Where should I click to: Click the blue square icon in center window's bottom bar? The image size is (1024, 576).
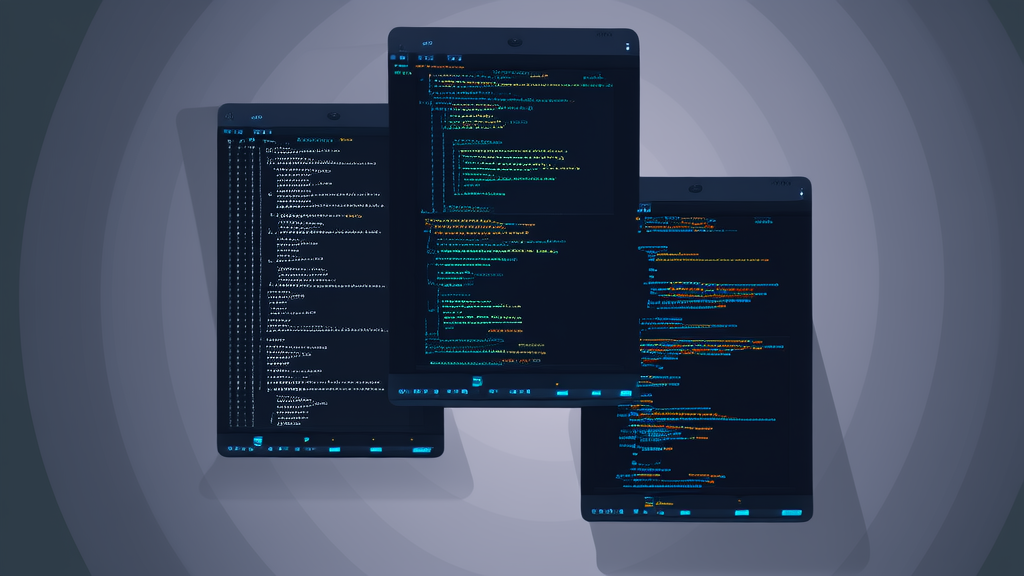click(478, 381)
